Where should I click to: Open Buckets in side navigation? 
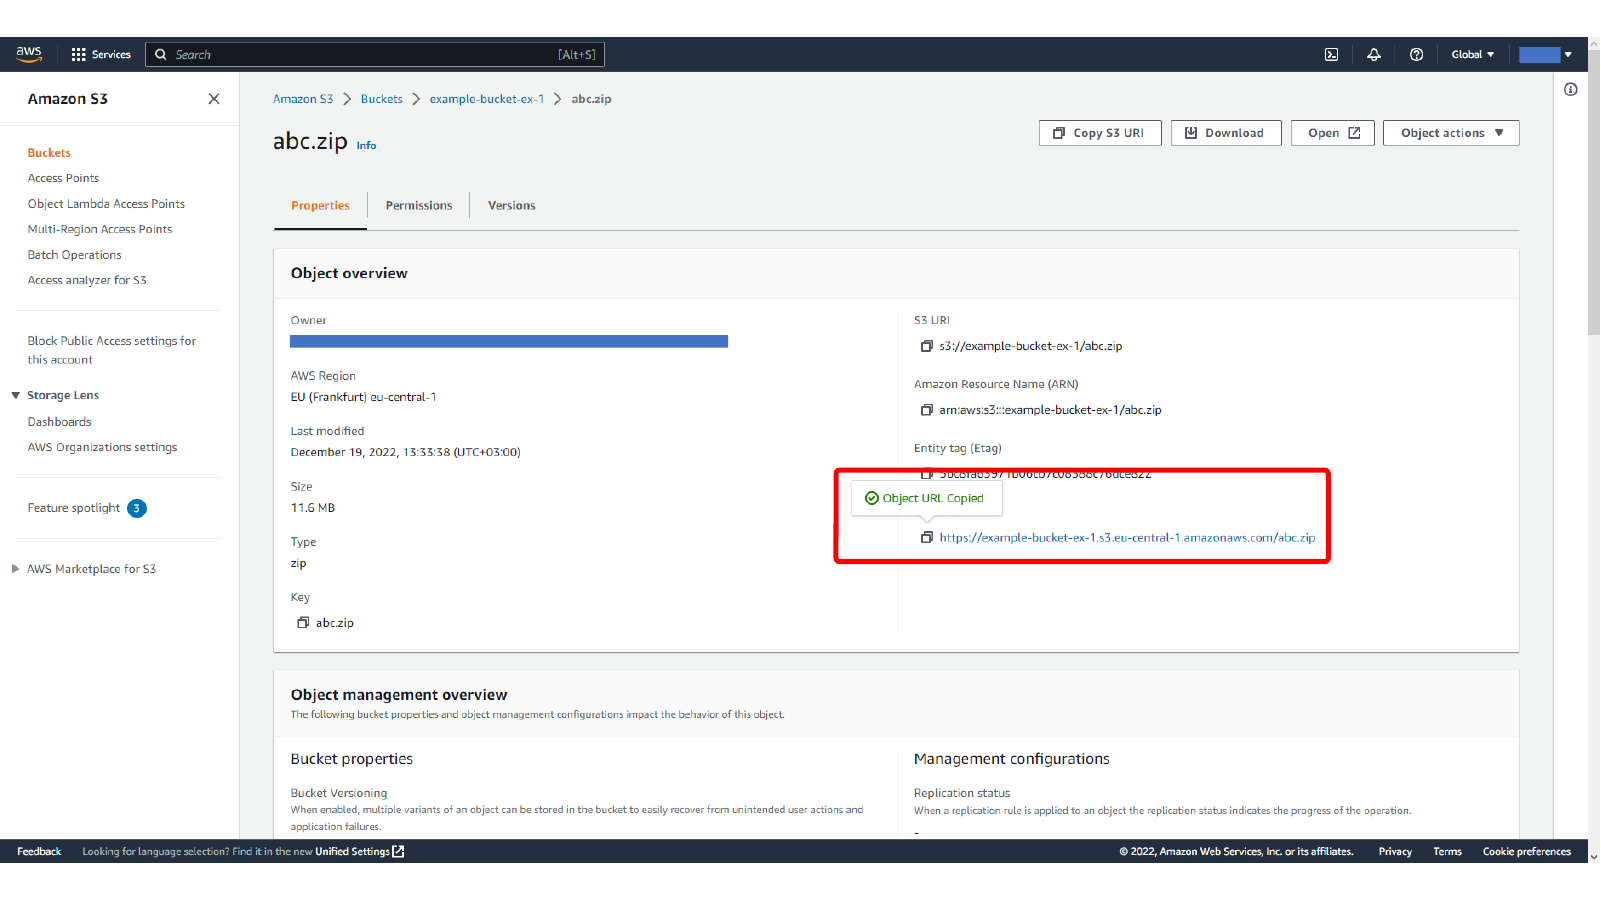[x=49, y=153]
